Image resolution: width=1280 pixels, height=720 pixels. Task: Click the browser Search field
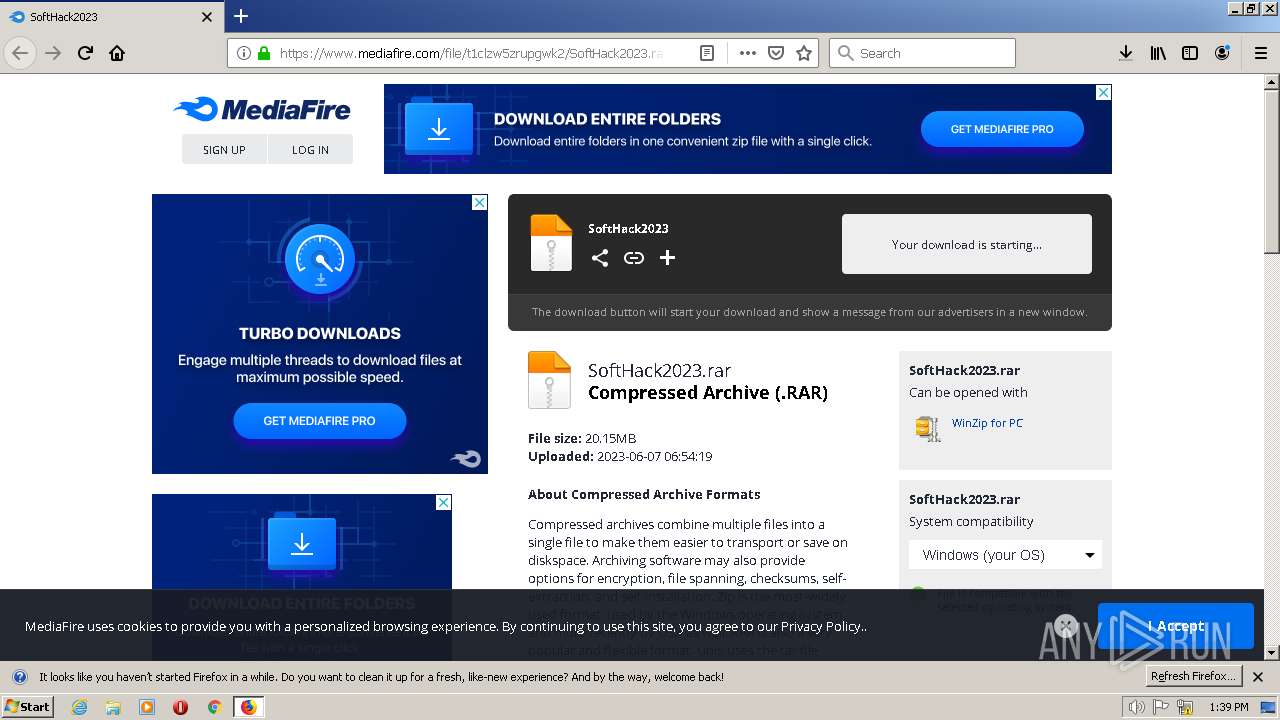click(922, 53)
